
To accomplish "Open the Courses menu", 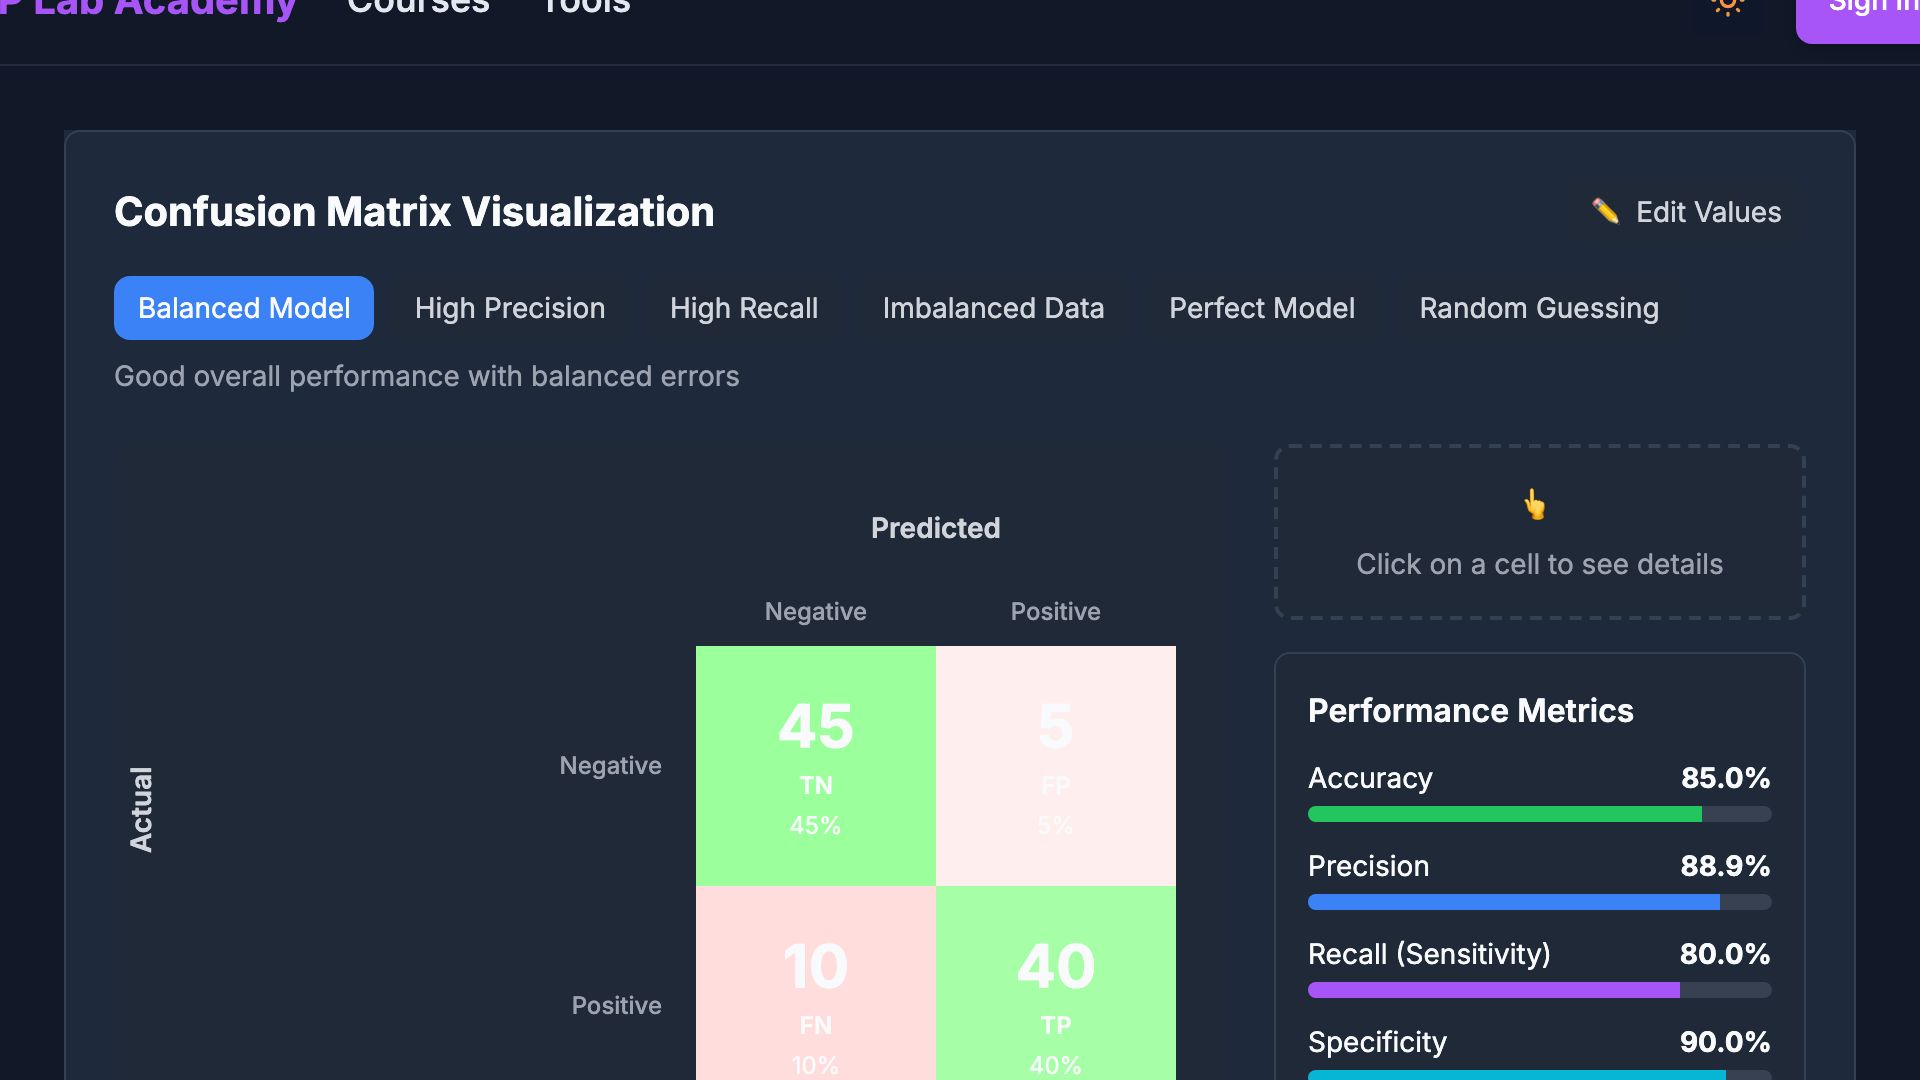I will [x=418, y=8].
